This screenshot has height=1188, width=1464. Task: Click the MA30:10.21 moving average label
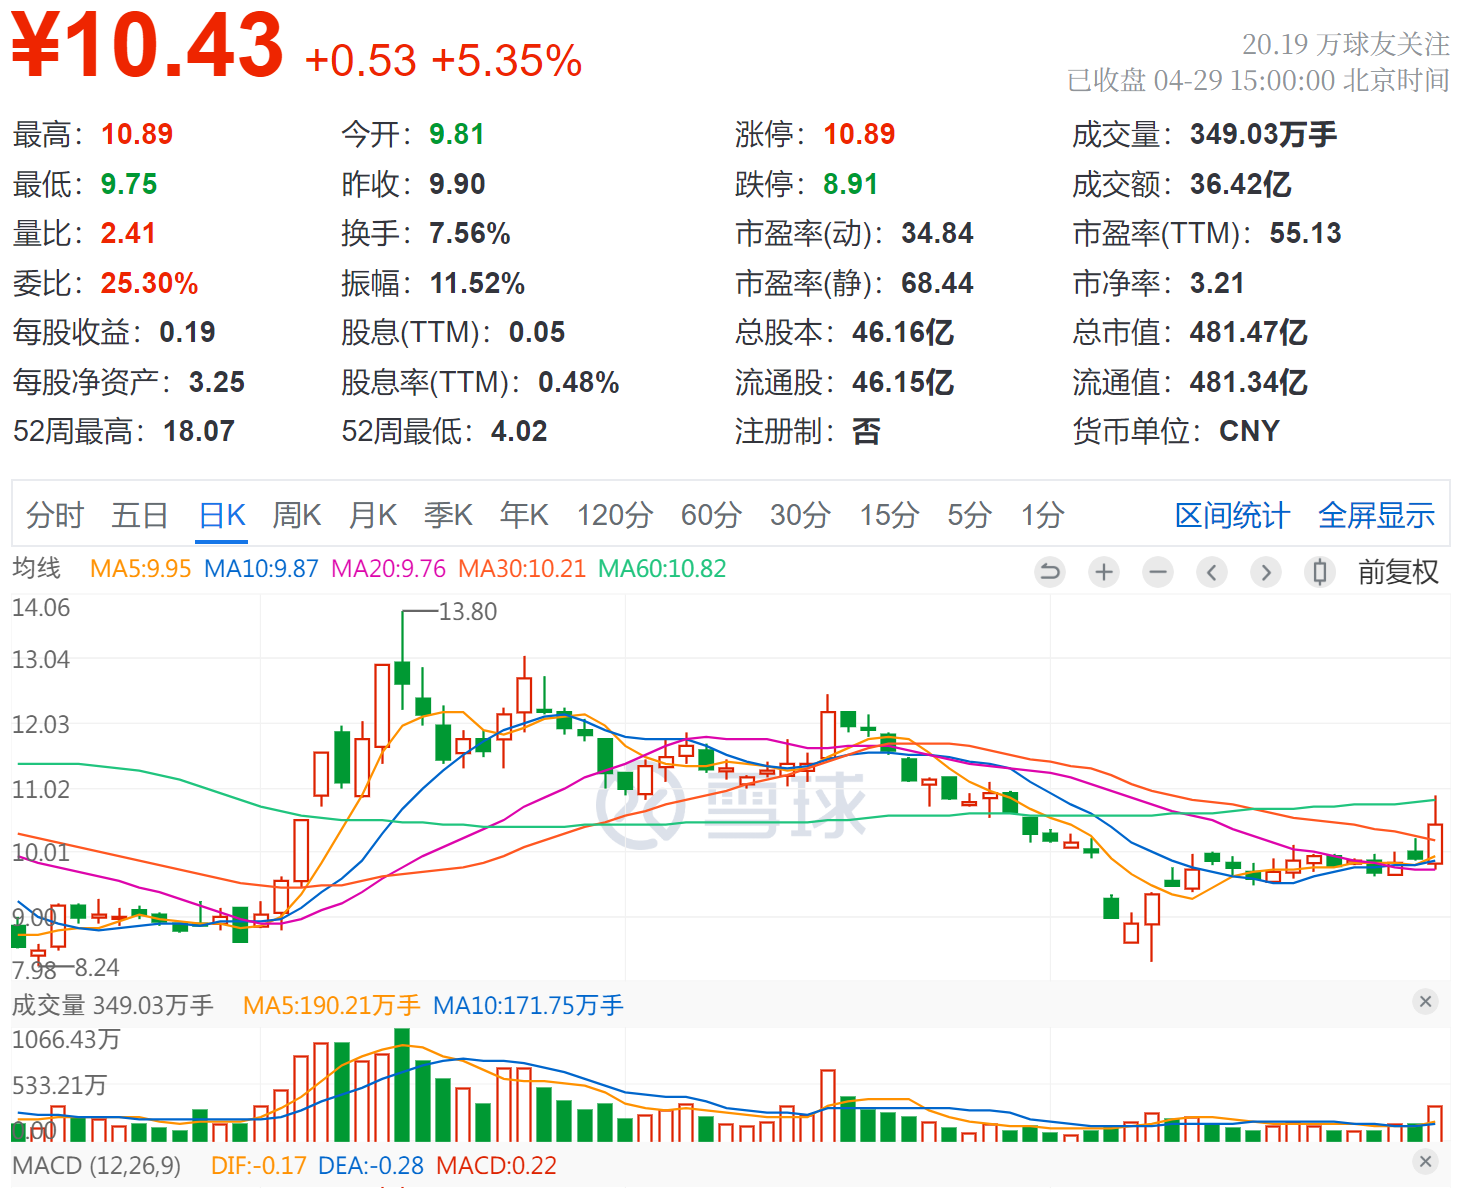522,569
